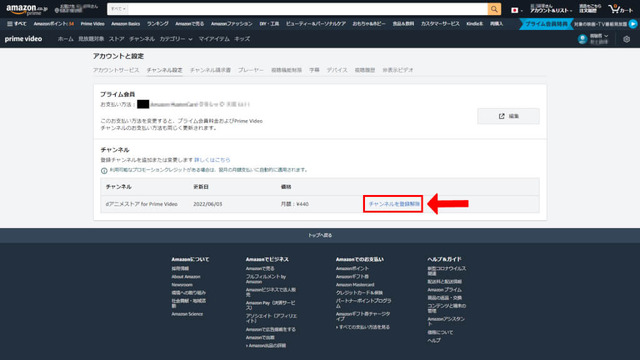Click play icon on Prime promo banner
The width and height of the screenshot is (640, 360).
[x=633, y=24]
